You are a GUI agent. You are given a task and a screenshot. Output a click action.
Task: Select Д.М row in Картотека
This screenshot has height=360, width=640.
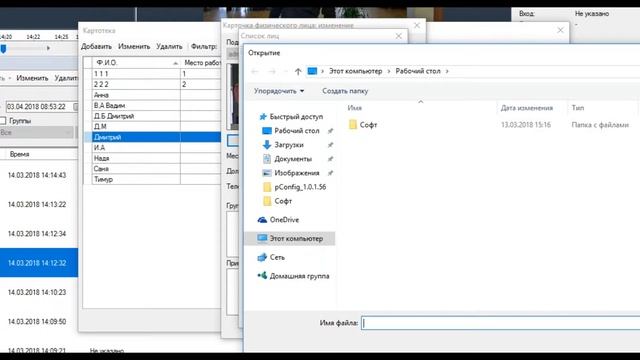tap(156, 127)
